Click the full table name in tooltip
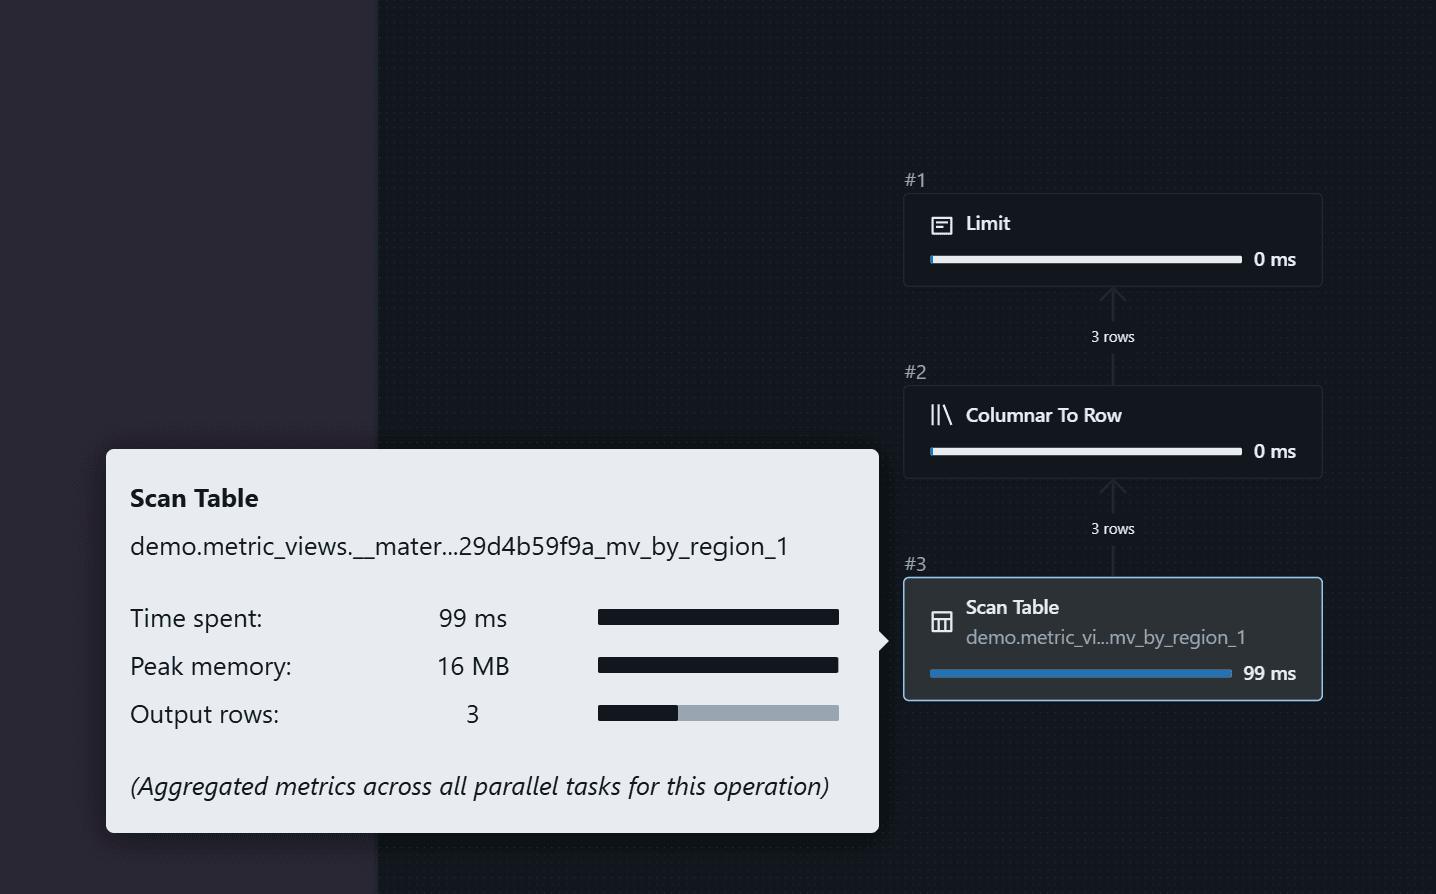This screenshot has height=894, width=1436. click(459, 547)
